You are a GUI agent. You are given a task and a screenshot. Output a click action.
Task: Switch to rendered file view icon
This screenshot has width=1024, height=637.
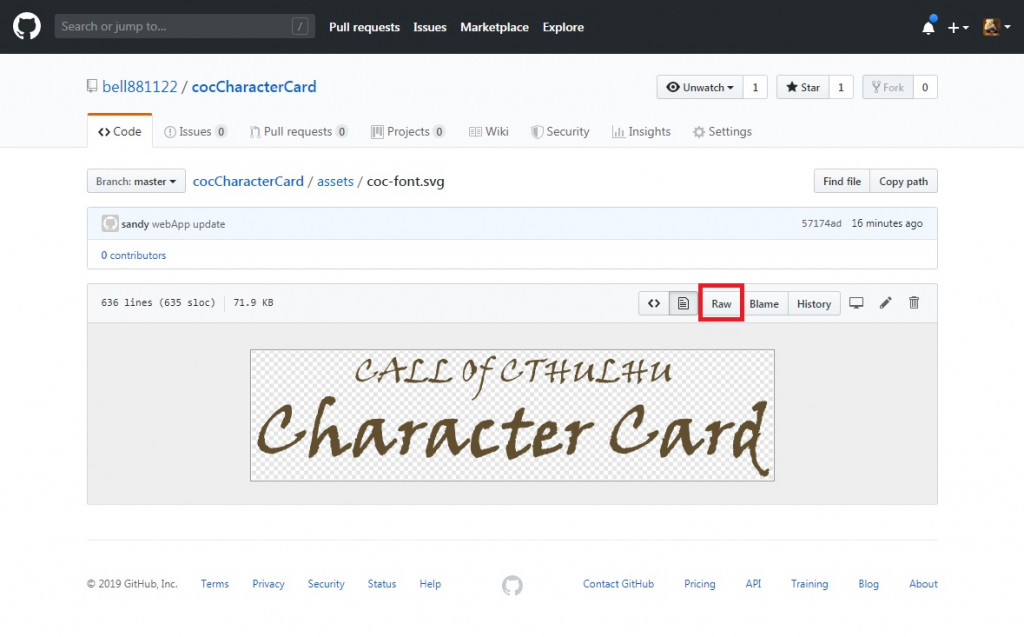(683, 303)
